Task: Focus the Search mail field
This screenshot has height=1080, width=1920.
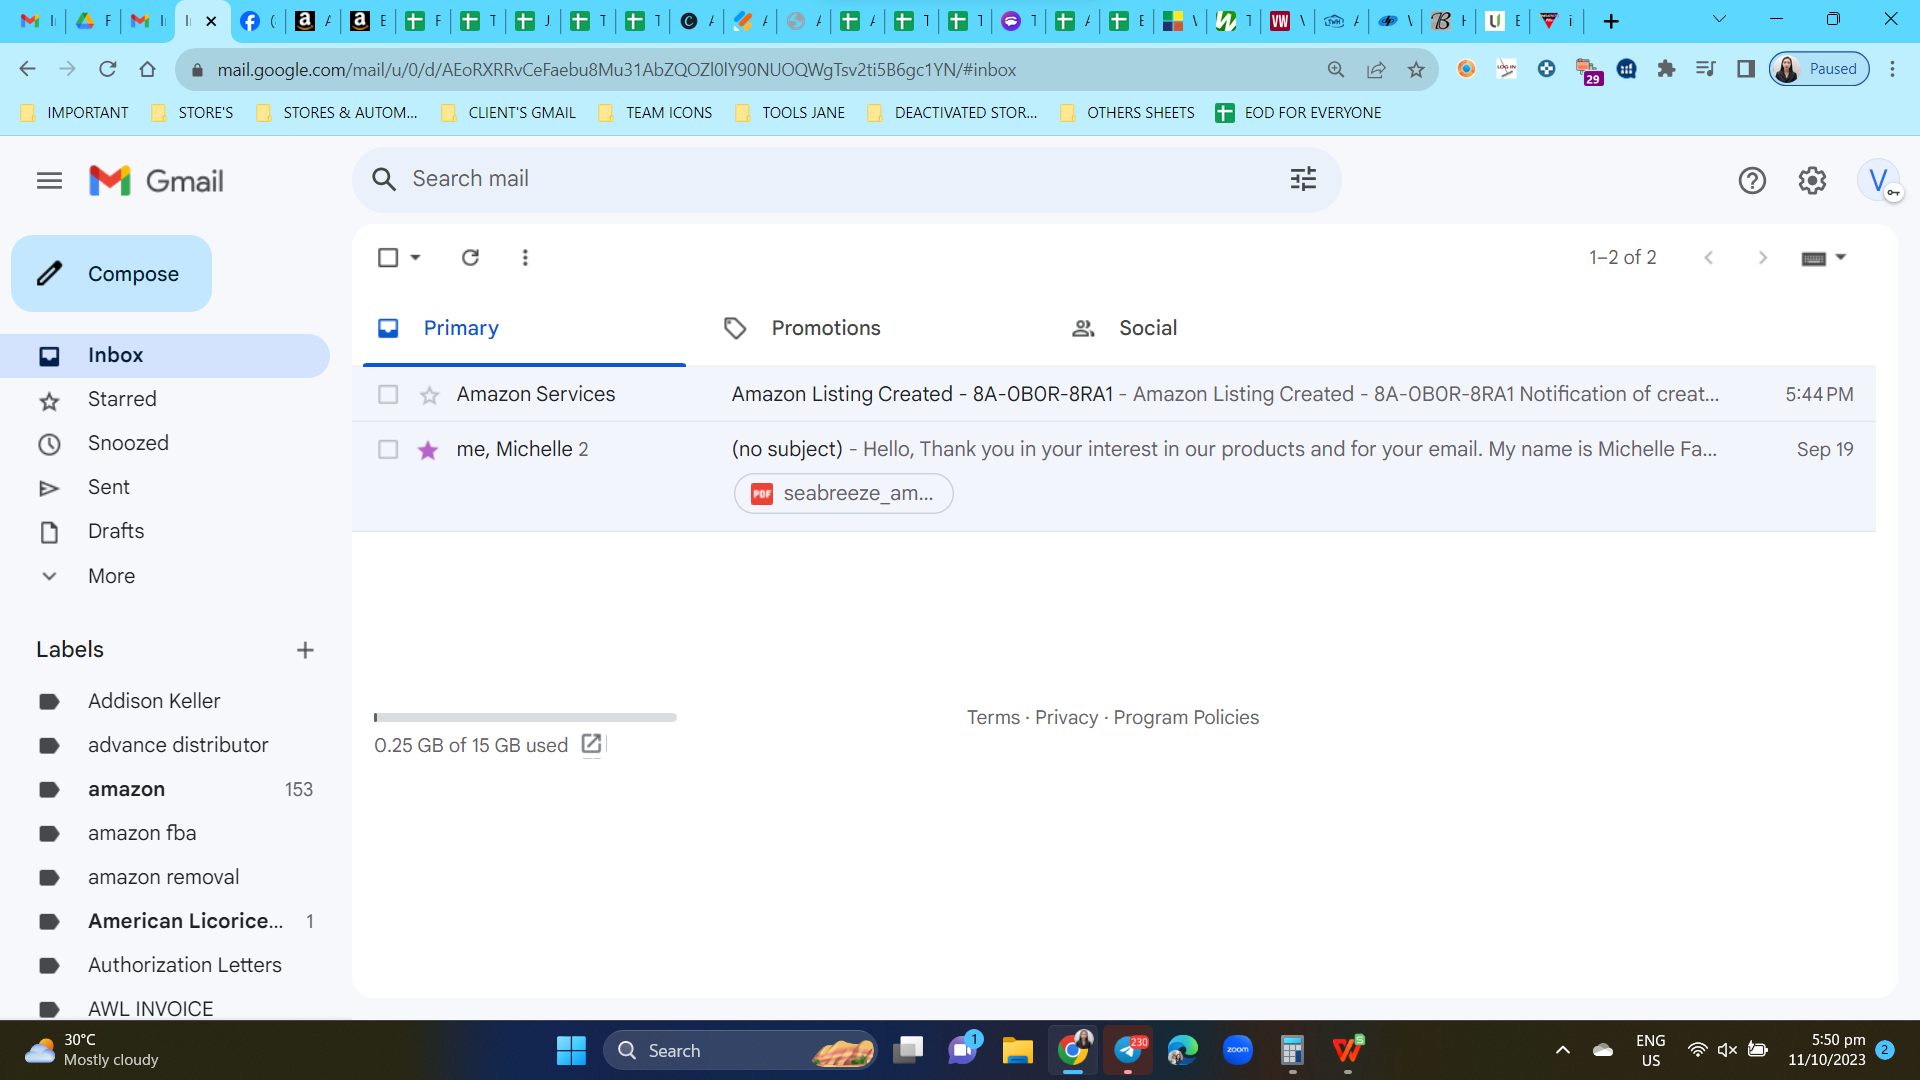Action: point(846,179)
